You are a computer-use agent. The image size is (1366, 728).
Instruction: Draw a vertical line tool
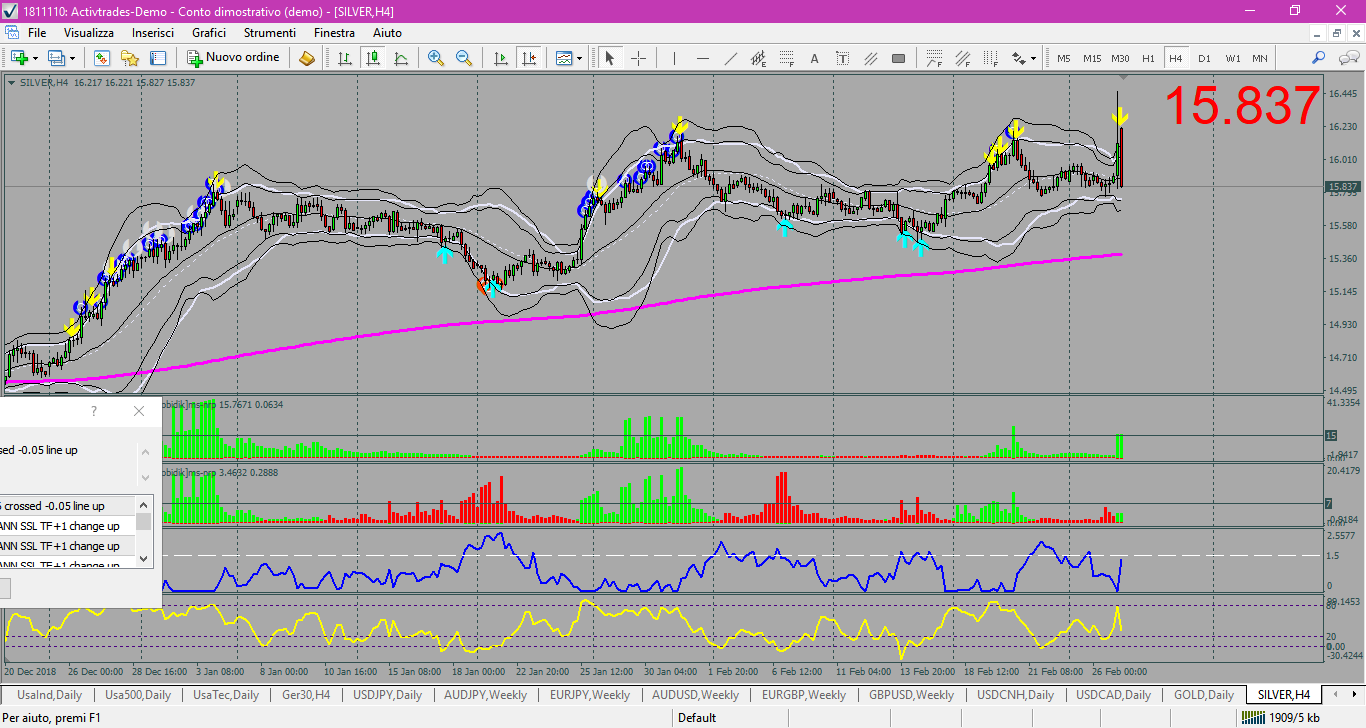coord(674,58)
